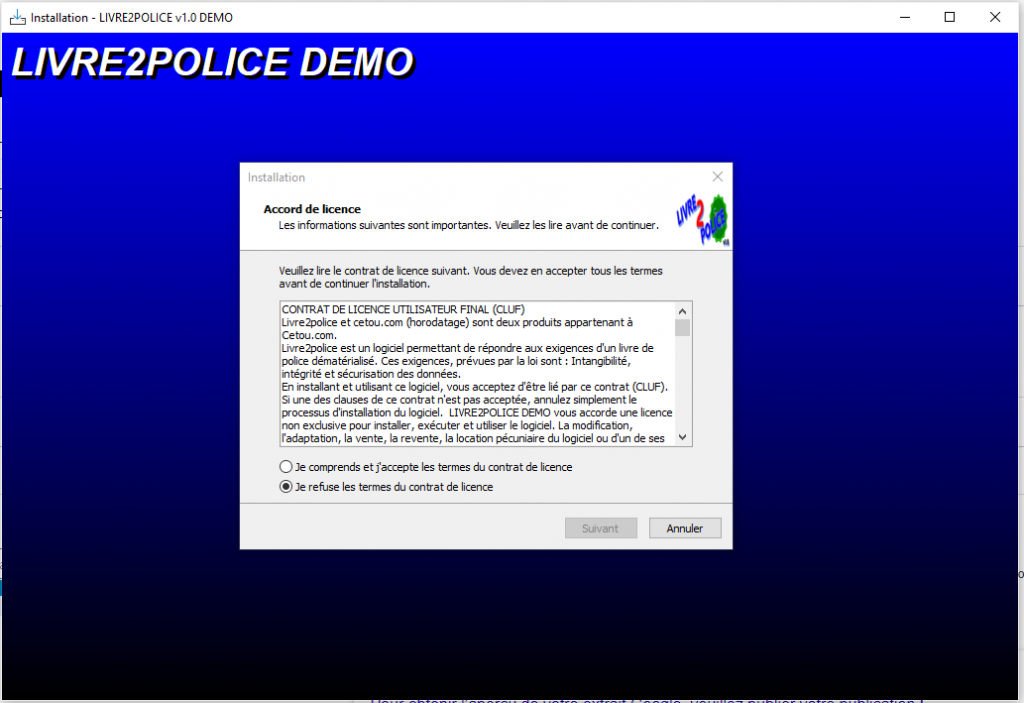1024x703 pixels.
Task: Click the installer icon in the title bar
Action: point(17,17)
